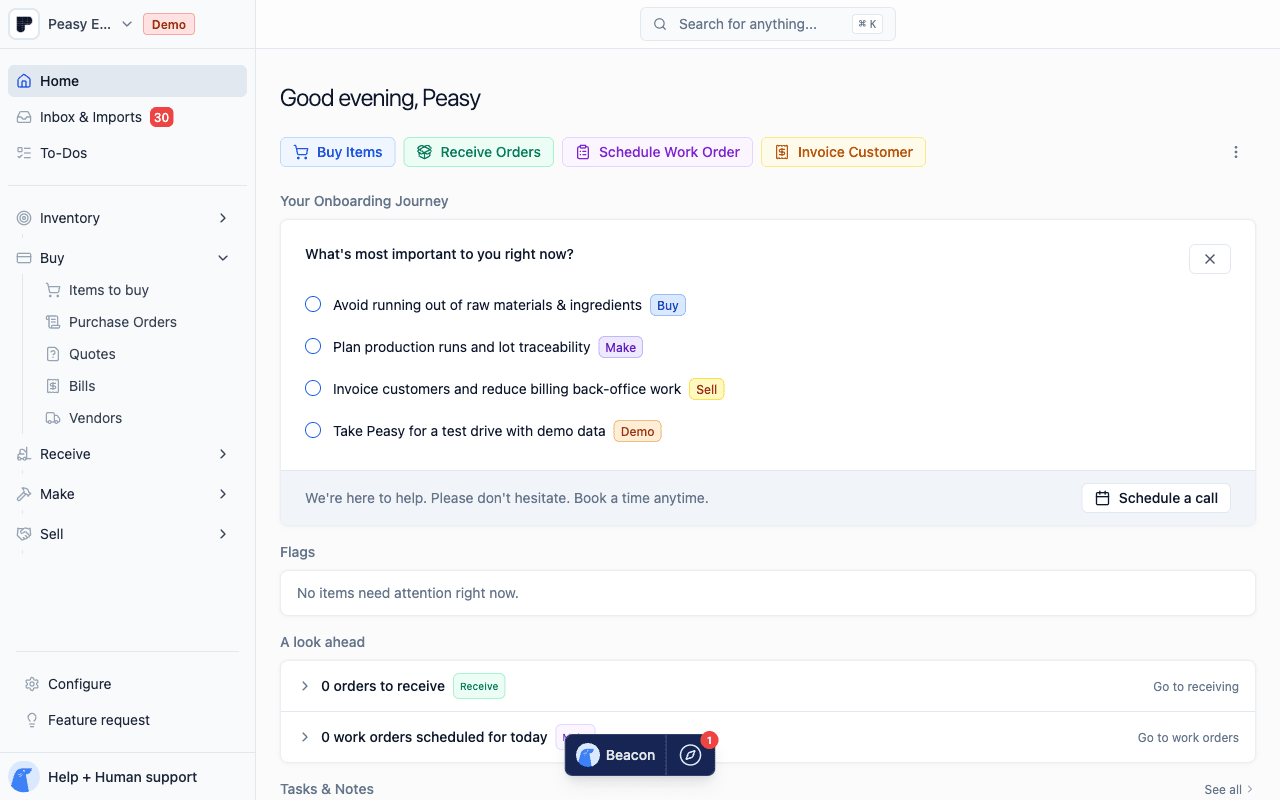Click the Home house icon

(24, 81)
